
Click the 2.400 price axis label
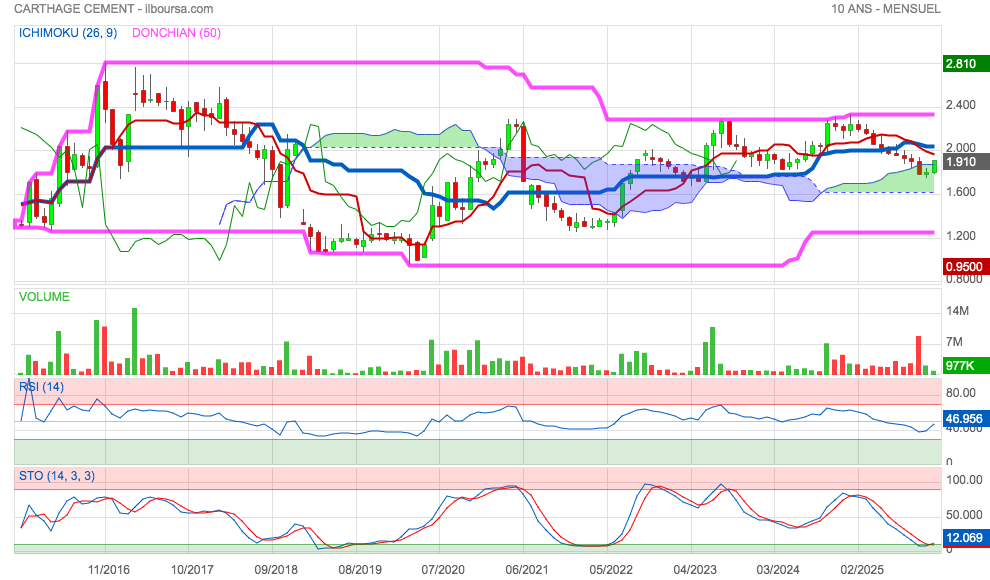pyautogui.click(x=961, y=106)
